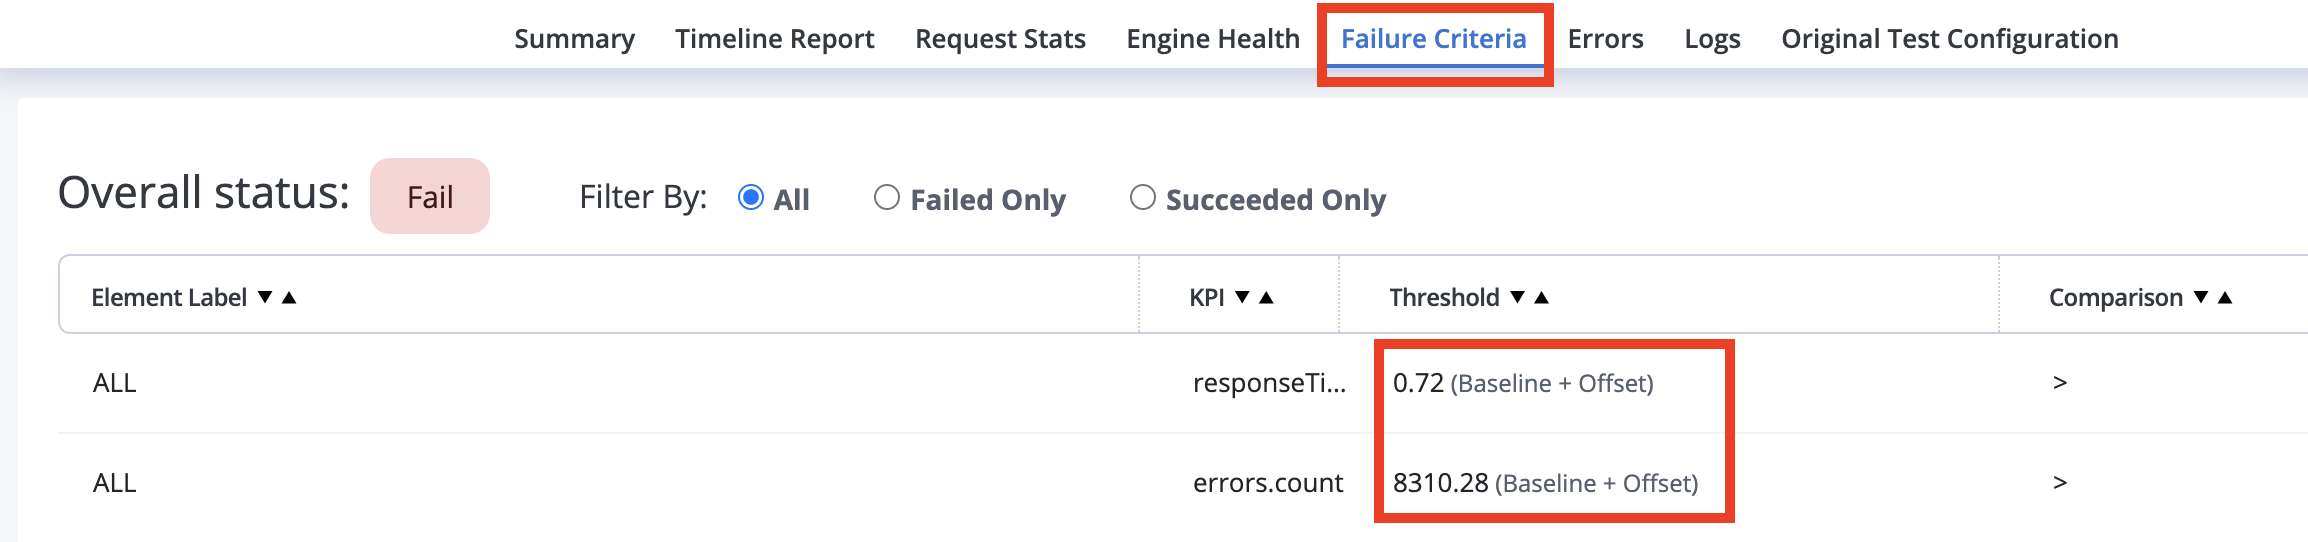Sort Element Label column descending arrow
The height and width of the screenshot is (542, 2308).
(x=265, y=297)
